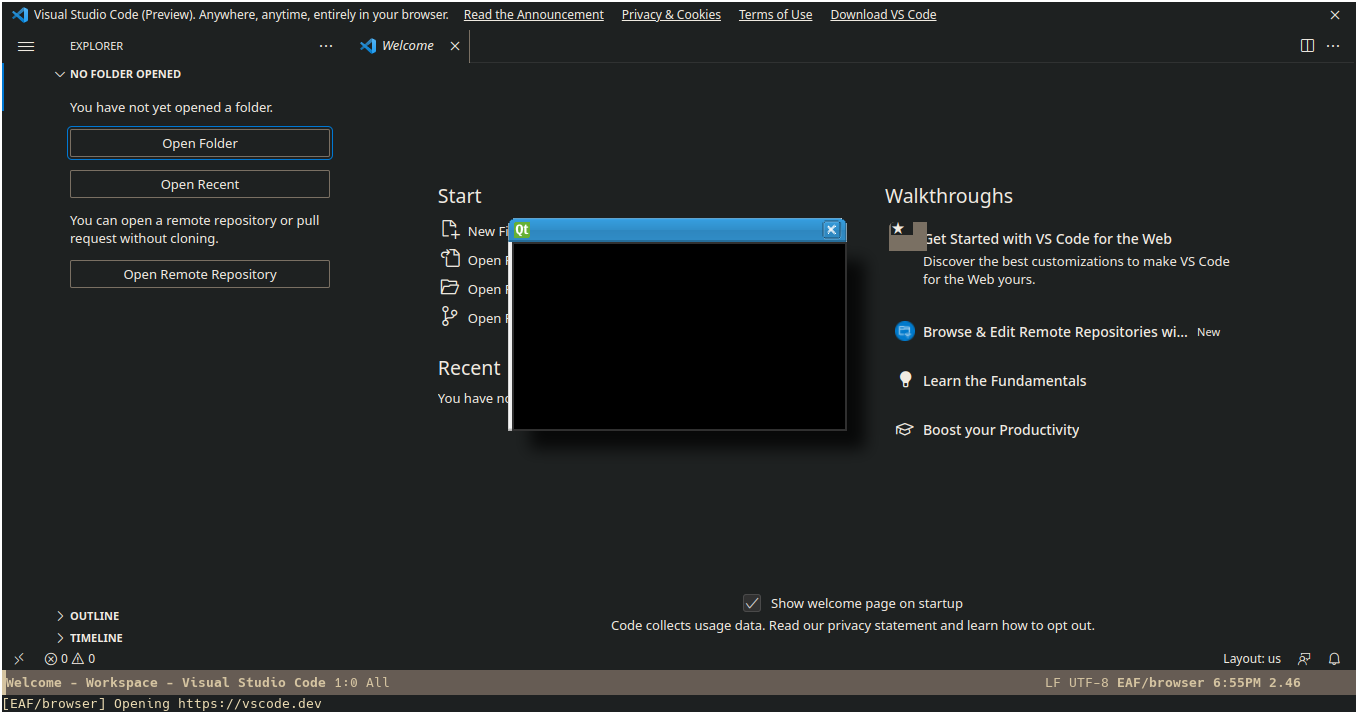Screen dimensions: 1358x714
Task: Click the Boost your Productivity graduation icon
Action: point(905,429)
